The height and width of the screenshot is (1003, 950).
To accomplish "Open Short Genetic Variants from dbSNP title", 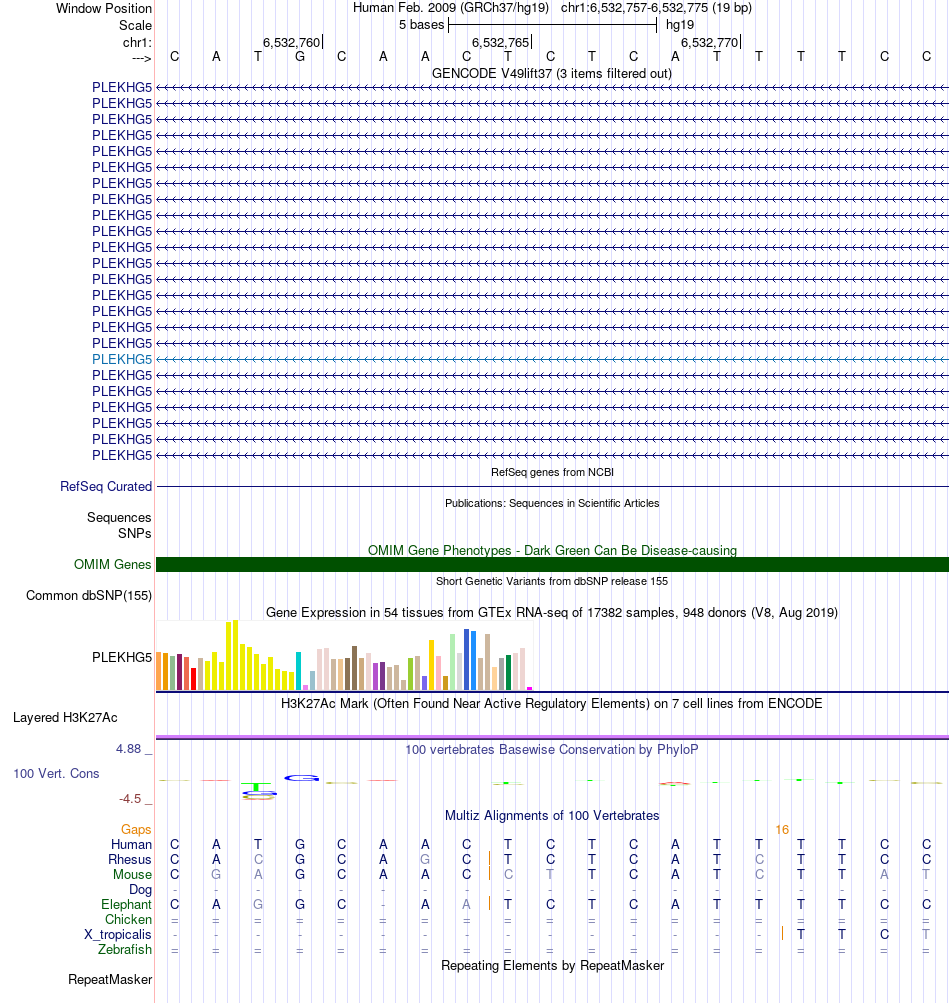I will (x=551, y=581).
